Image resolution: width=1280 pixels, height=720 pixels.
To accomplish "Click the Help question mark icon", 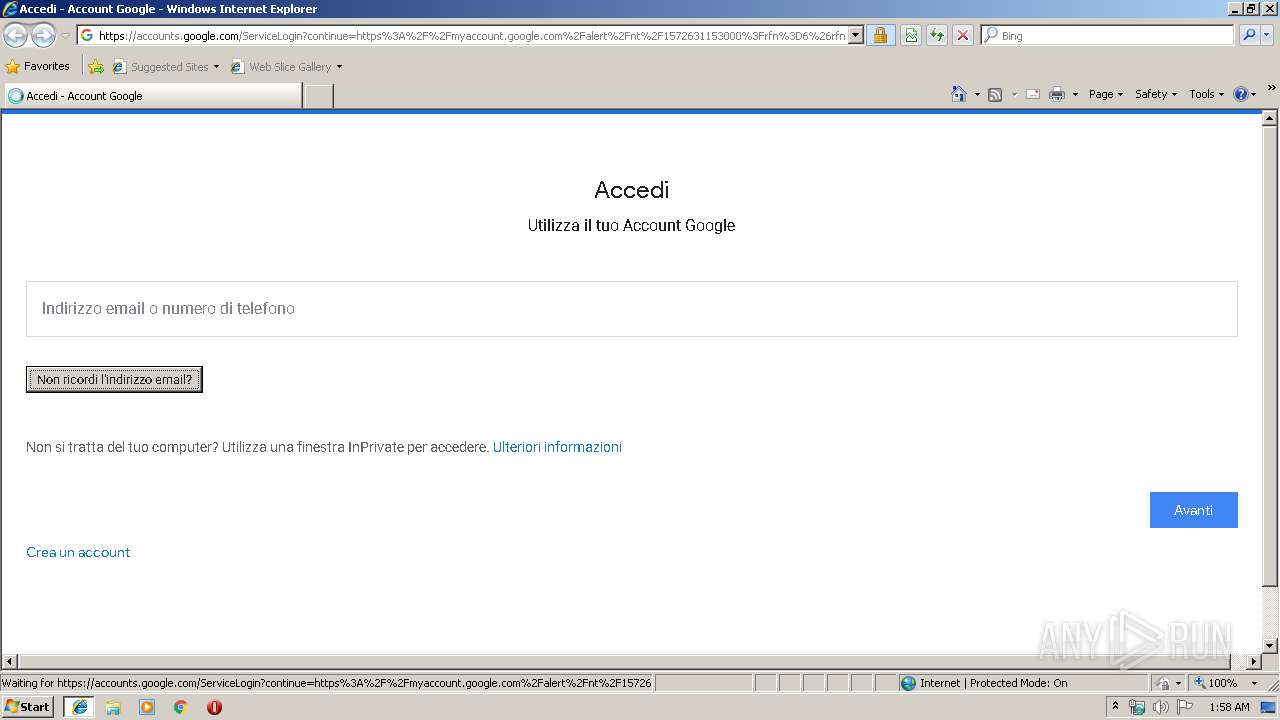I will coord(1241,94).
